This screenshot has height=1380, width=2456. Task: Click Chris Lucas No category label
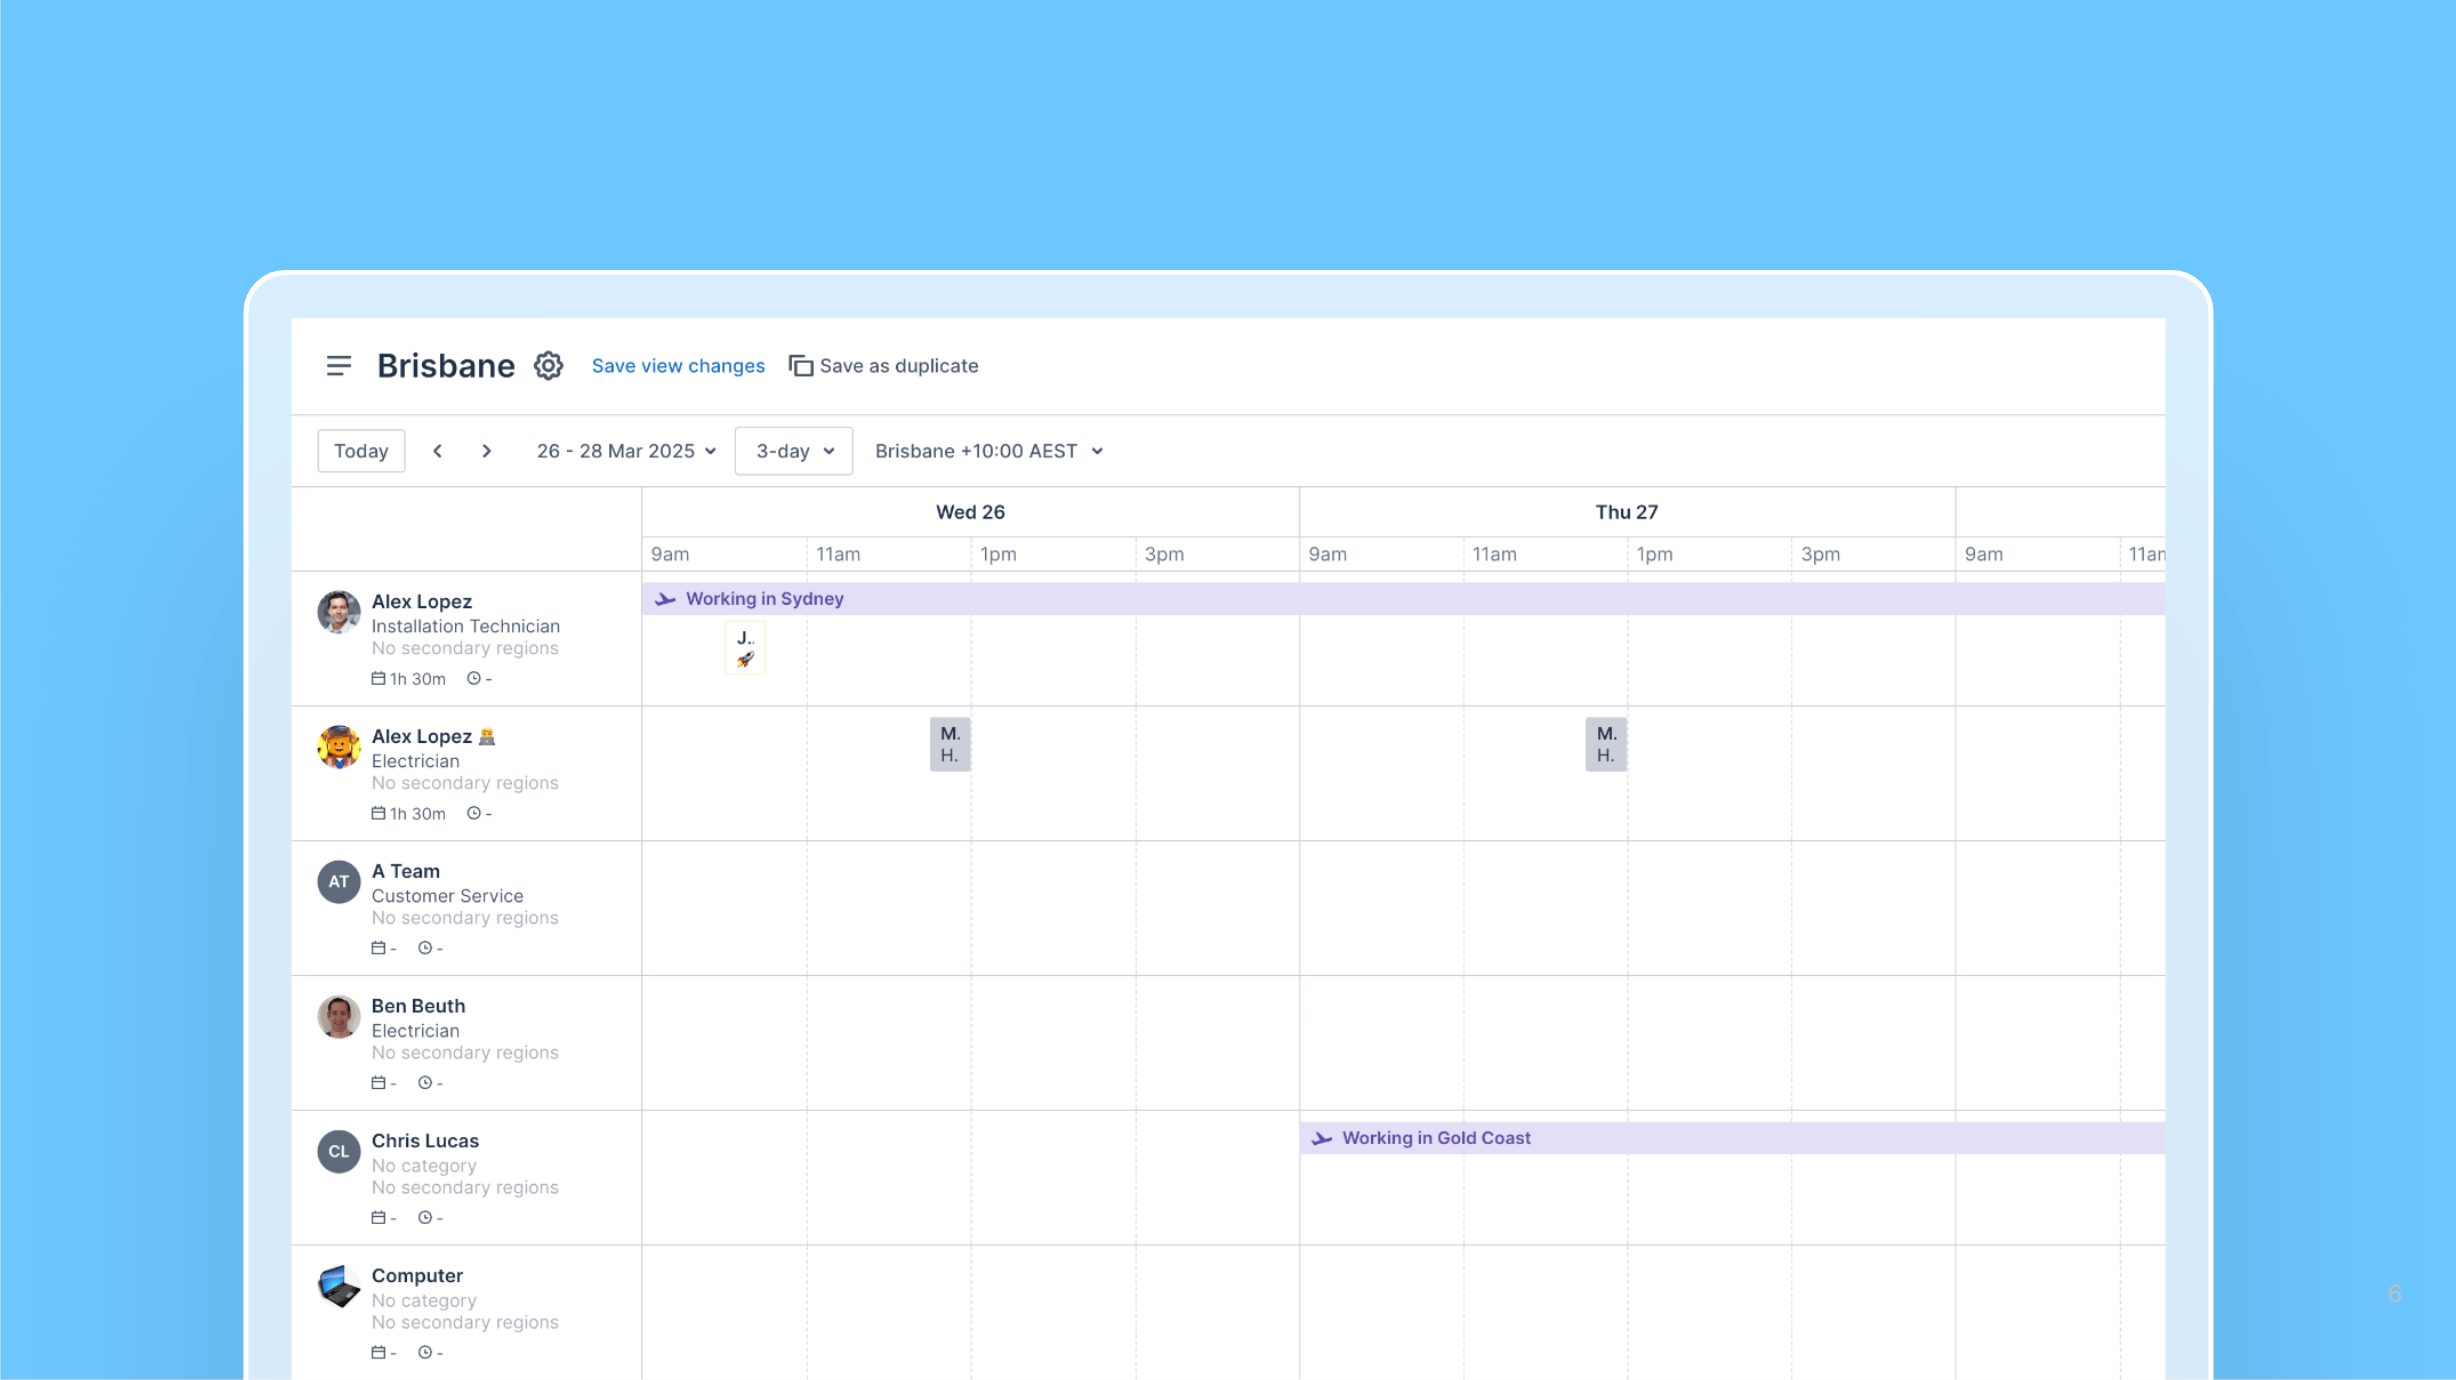[x=424, y=1166]
